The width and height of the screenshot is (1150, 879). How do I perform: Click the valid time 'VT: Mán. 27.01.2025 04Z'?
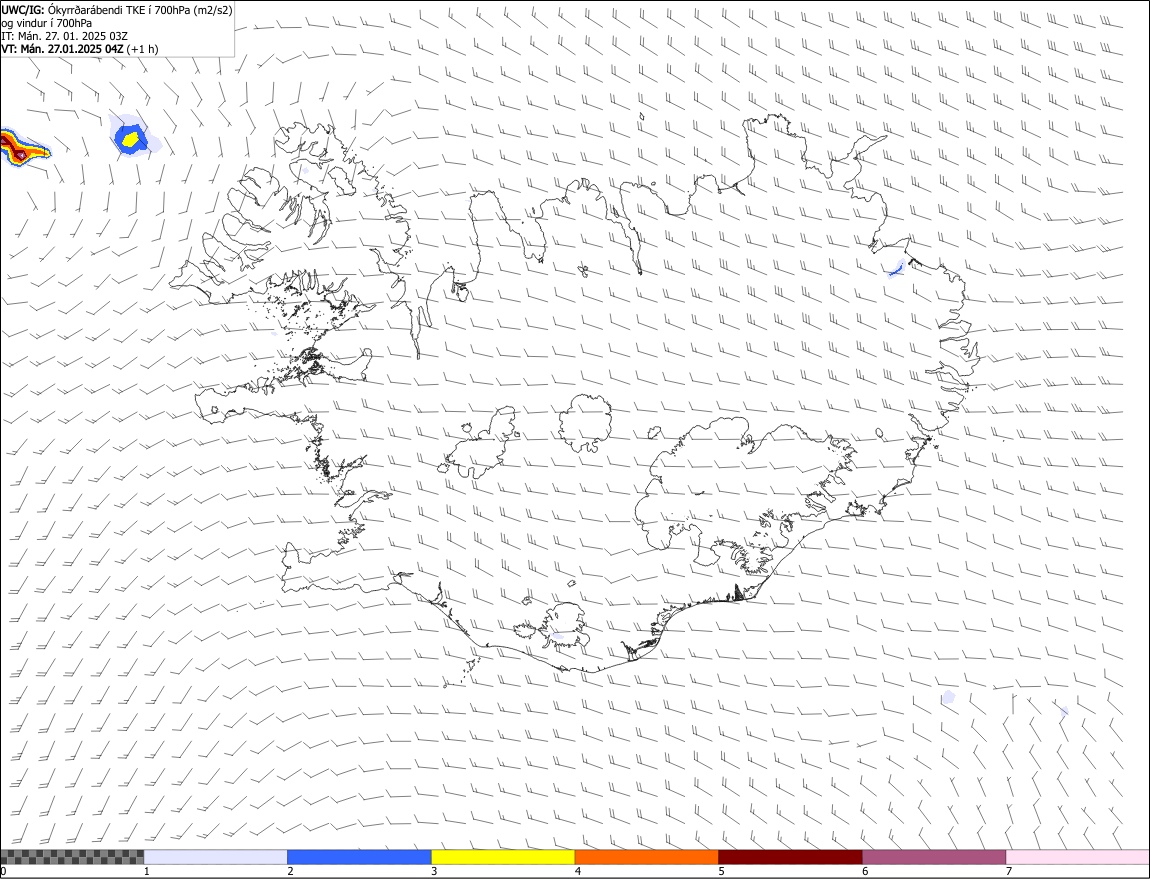[62, 49]
